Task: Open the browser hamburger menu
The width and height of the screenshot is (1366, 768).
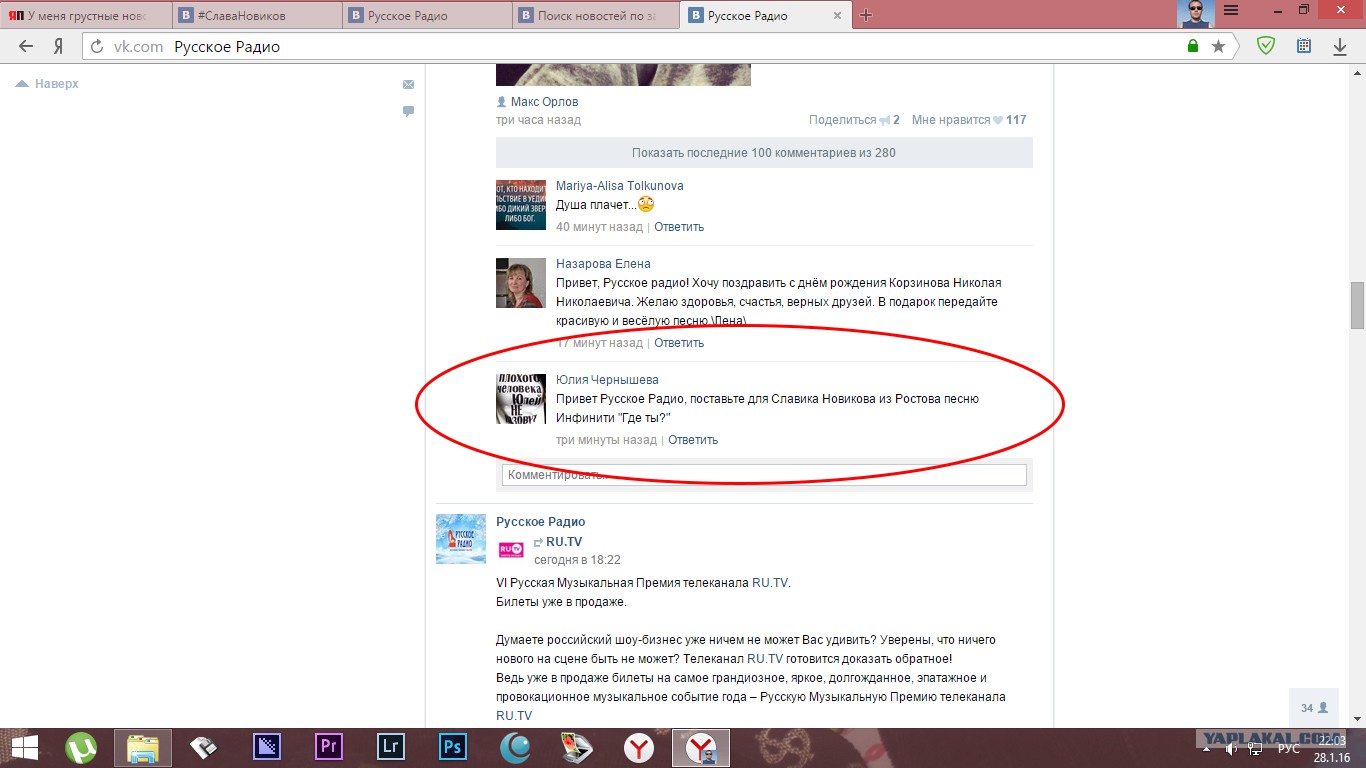Action: point(1232,10)
